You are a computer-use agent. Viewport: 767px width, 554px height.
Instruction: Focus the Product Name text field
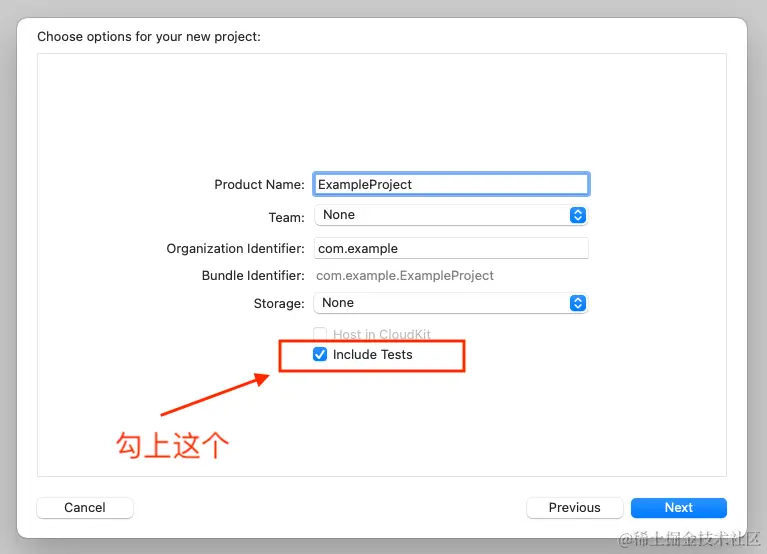coord(451,184)
